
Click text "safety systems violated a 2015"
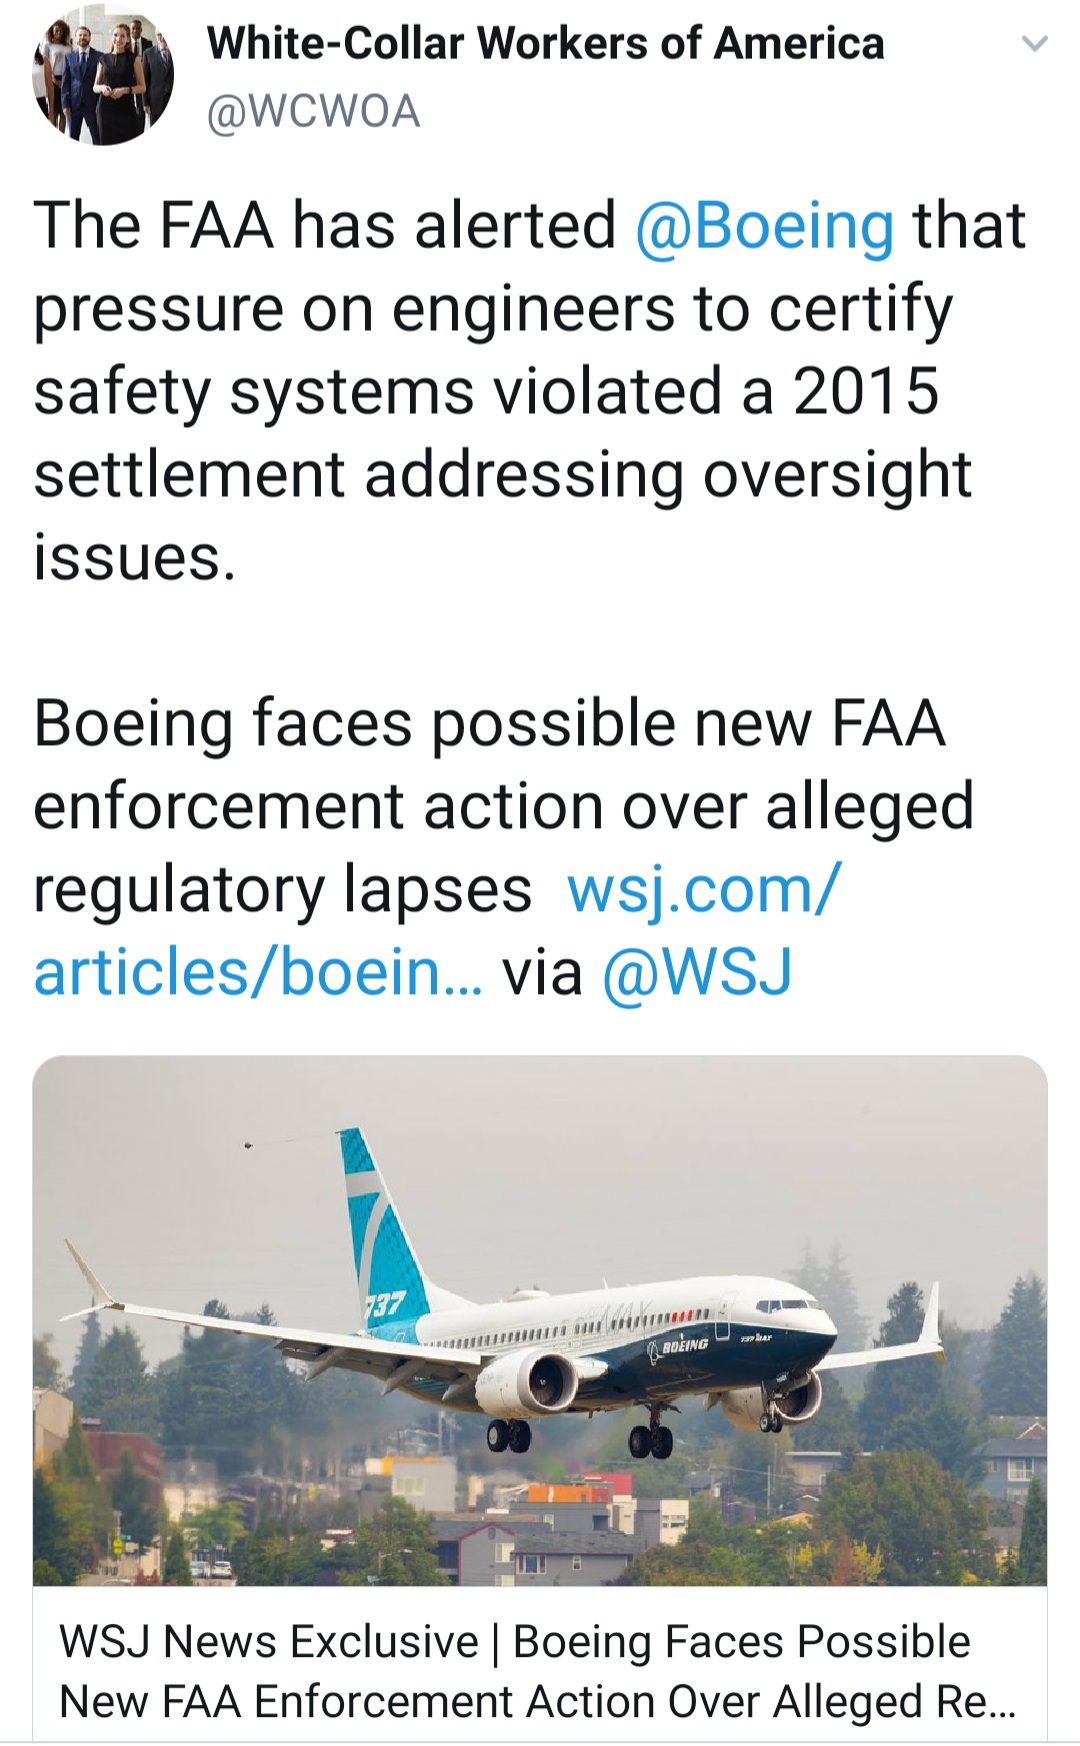tap(486, 391)
